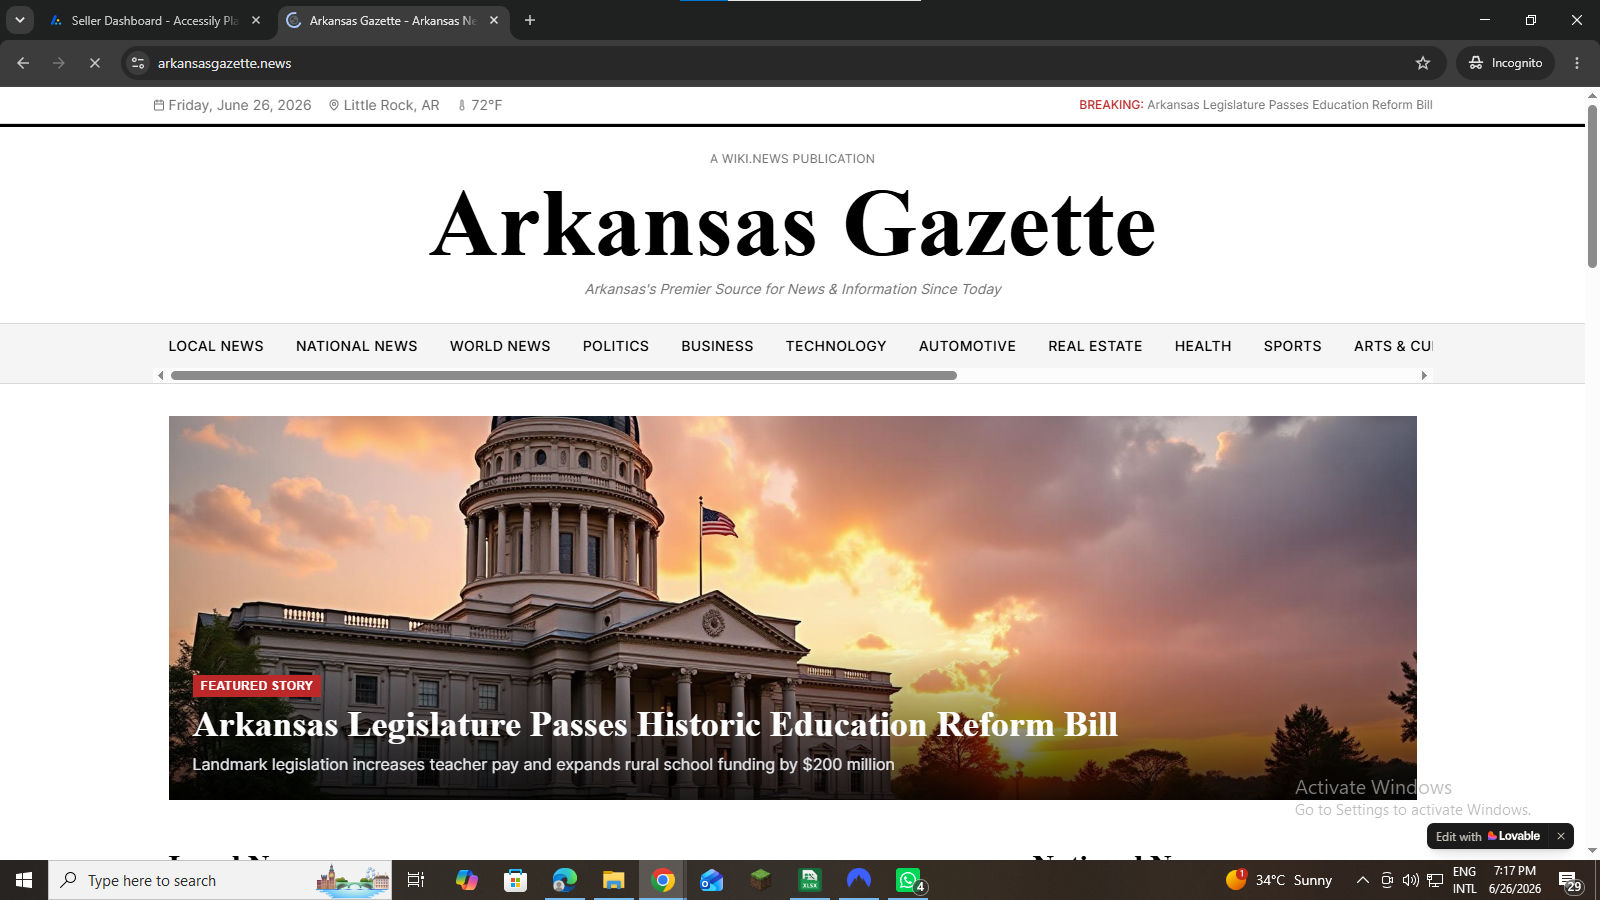The image size is (1600, 900).
Task: Select the AUTOMOTIVE nav item
Action: pos(967,346)
